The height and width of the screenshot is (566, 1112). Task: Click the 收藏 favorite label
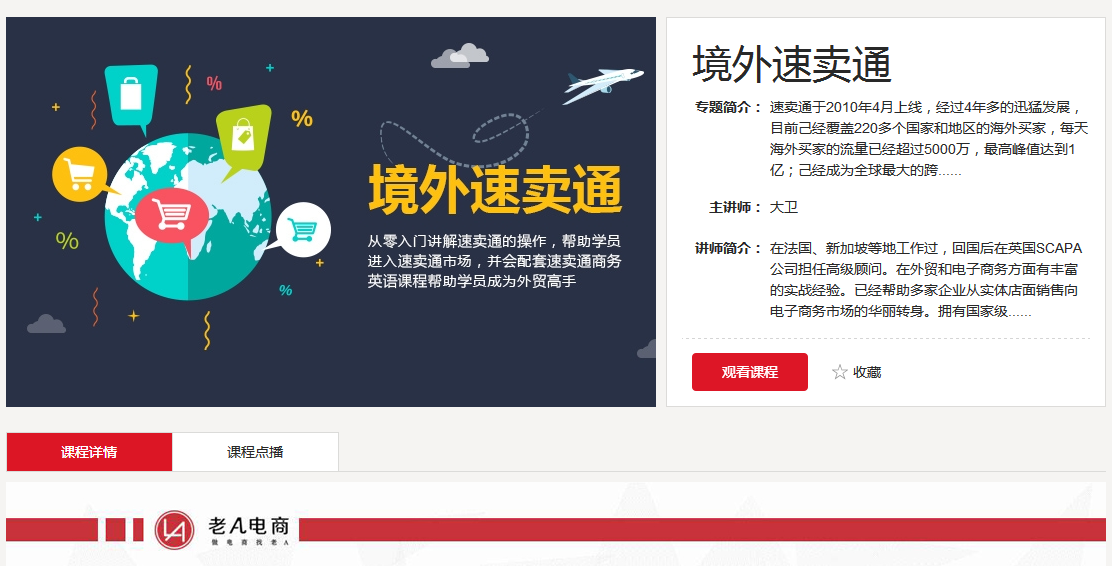[867, 372]
